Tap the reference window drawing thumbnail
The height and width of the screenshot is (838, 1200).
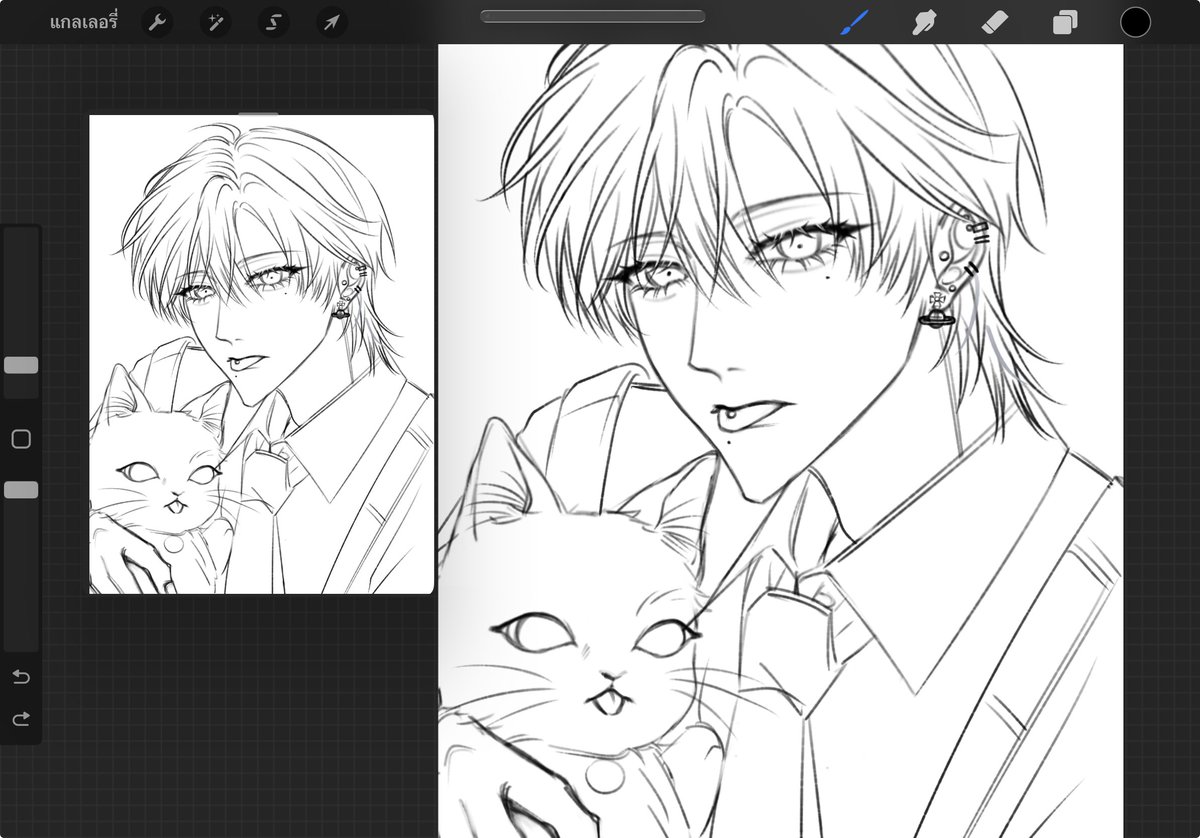261,354
